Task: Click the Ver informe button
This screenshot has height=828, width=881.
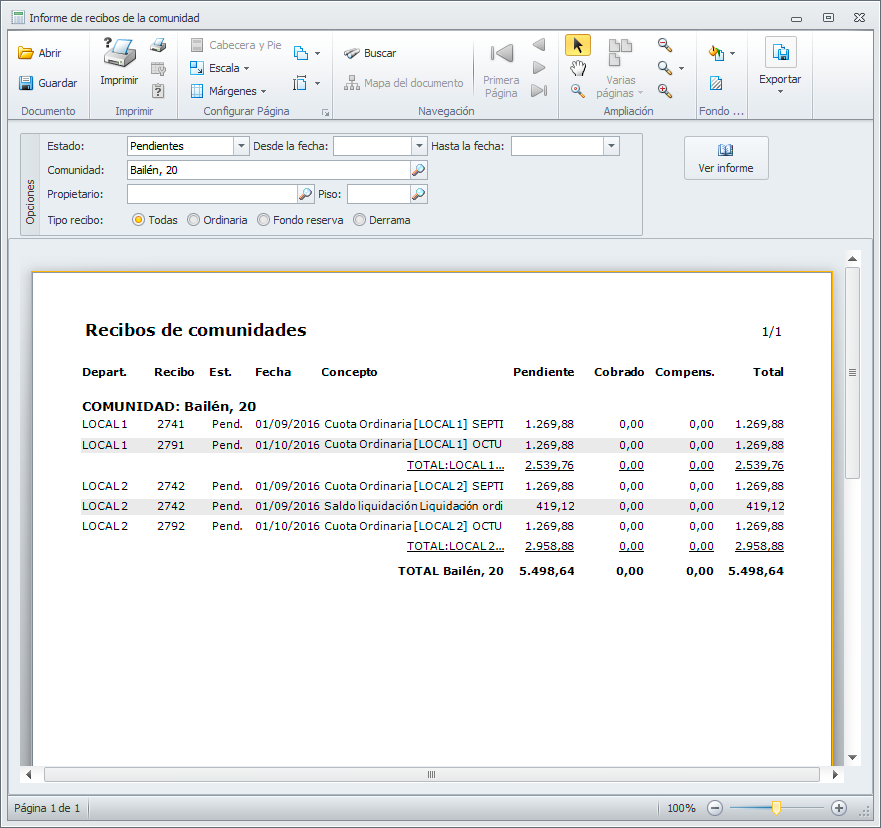Action: pyautogui.click(x=726, y=158)
